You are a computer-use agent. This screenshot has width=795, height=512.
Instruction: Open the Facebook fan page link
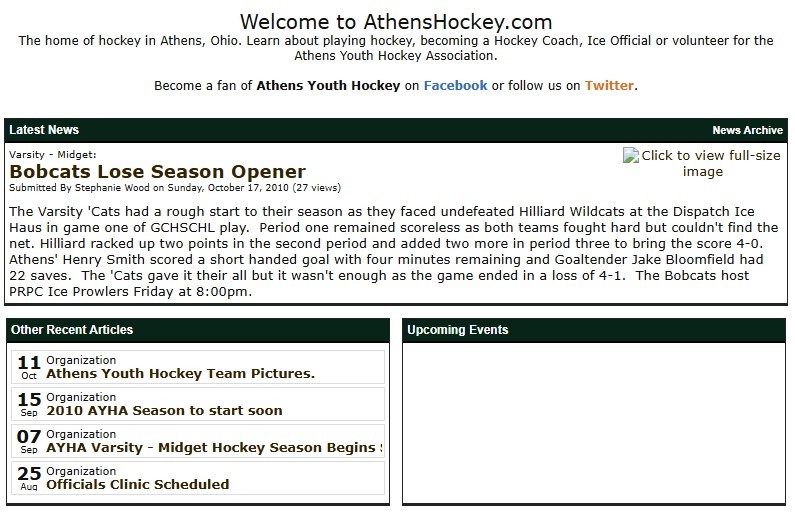[455, 85]
